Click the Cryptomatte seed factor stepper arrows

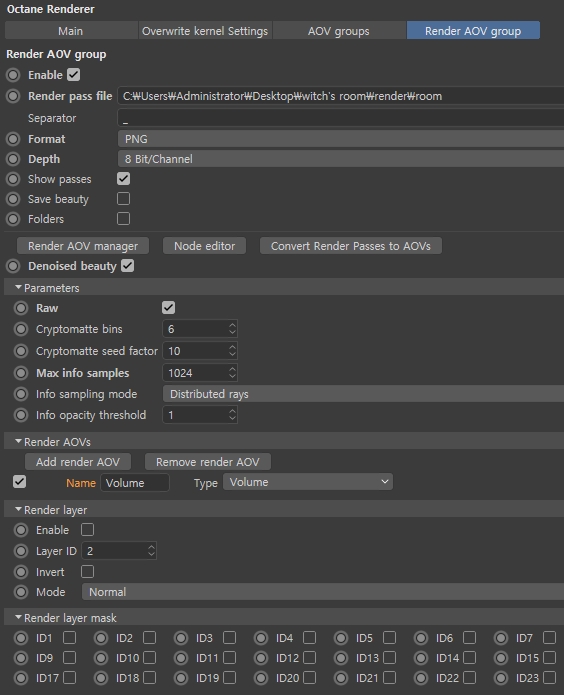click(232, 351)
